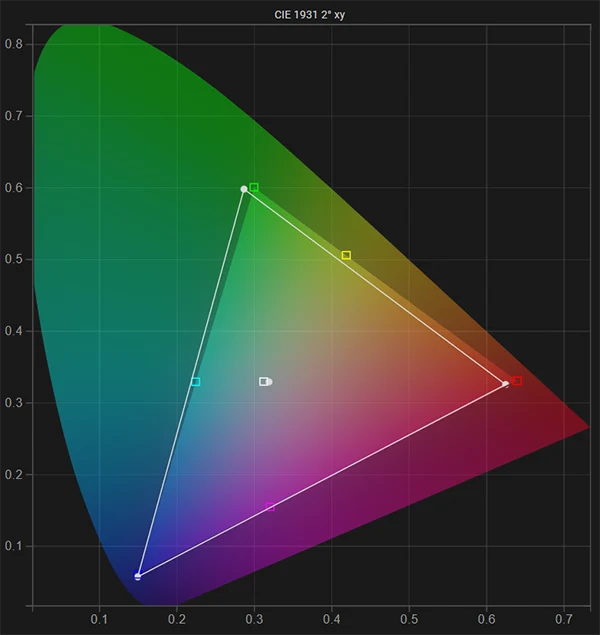
Task: Click the magenta secondary target square marker
Action: click(270, 507)
